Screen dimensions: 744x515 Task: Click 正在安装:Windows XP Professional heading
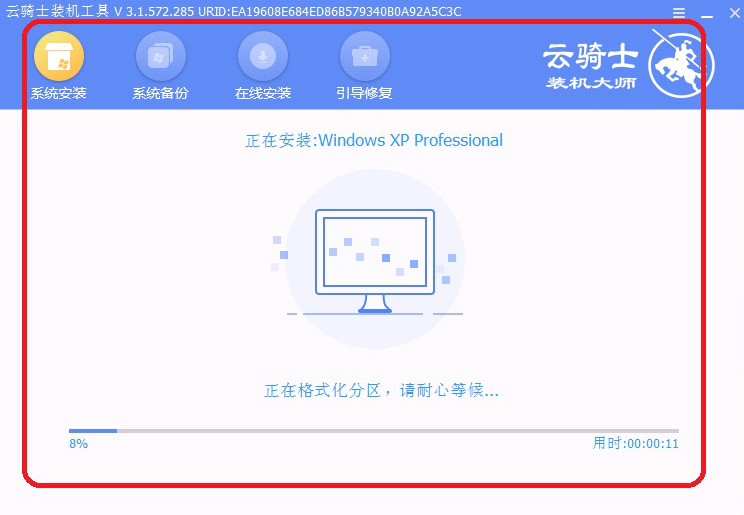(x=374, y=140)
